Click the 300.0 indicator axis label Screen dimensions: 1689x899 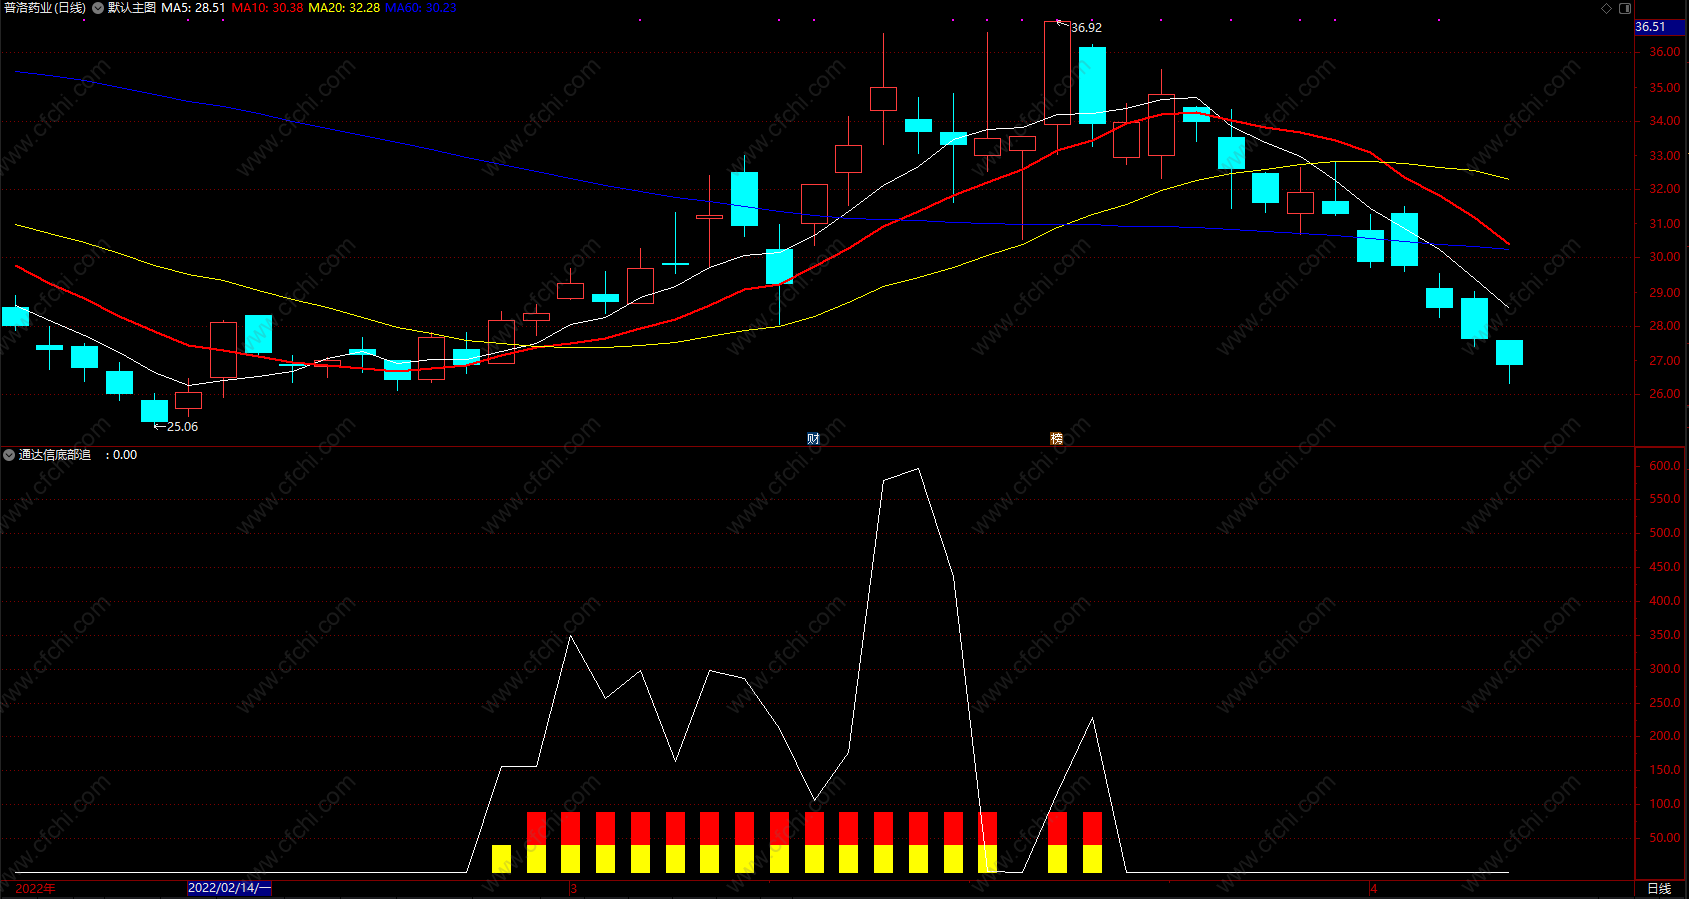pos(1664,669)
